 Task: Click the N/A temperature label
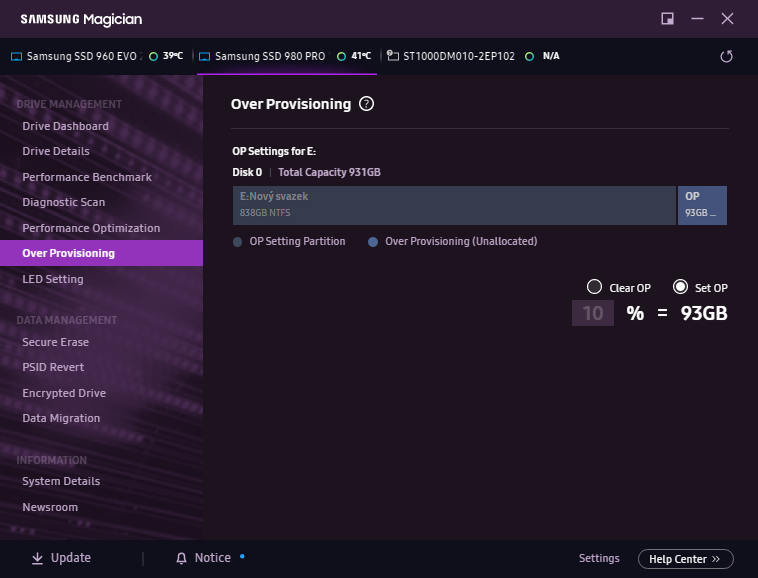551,56
